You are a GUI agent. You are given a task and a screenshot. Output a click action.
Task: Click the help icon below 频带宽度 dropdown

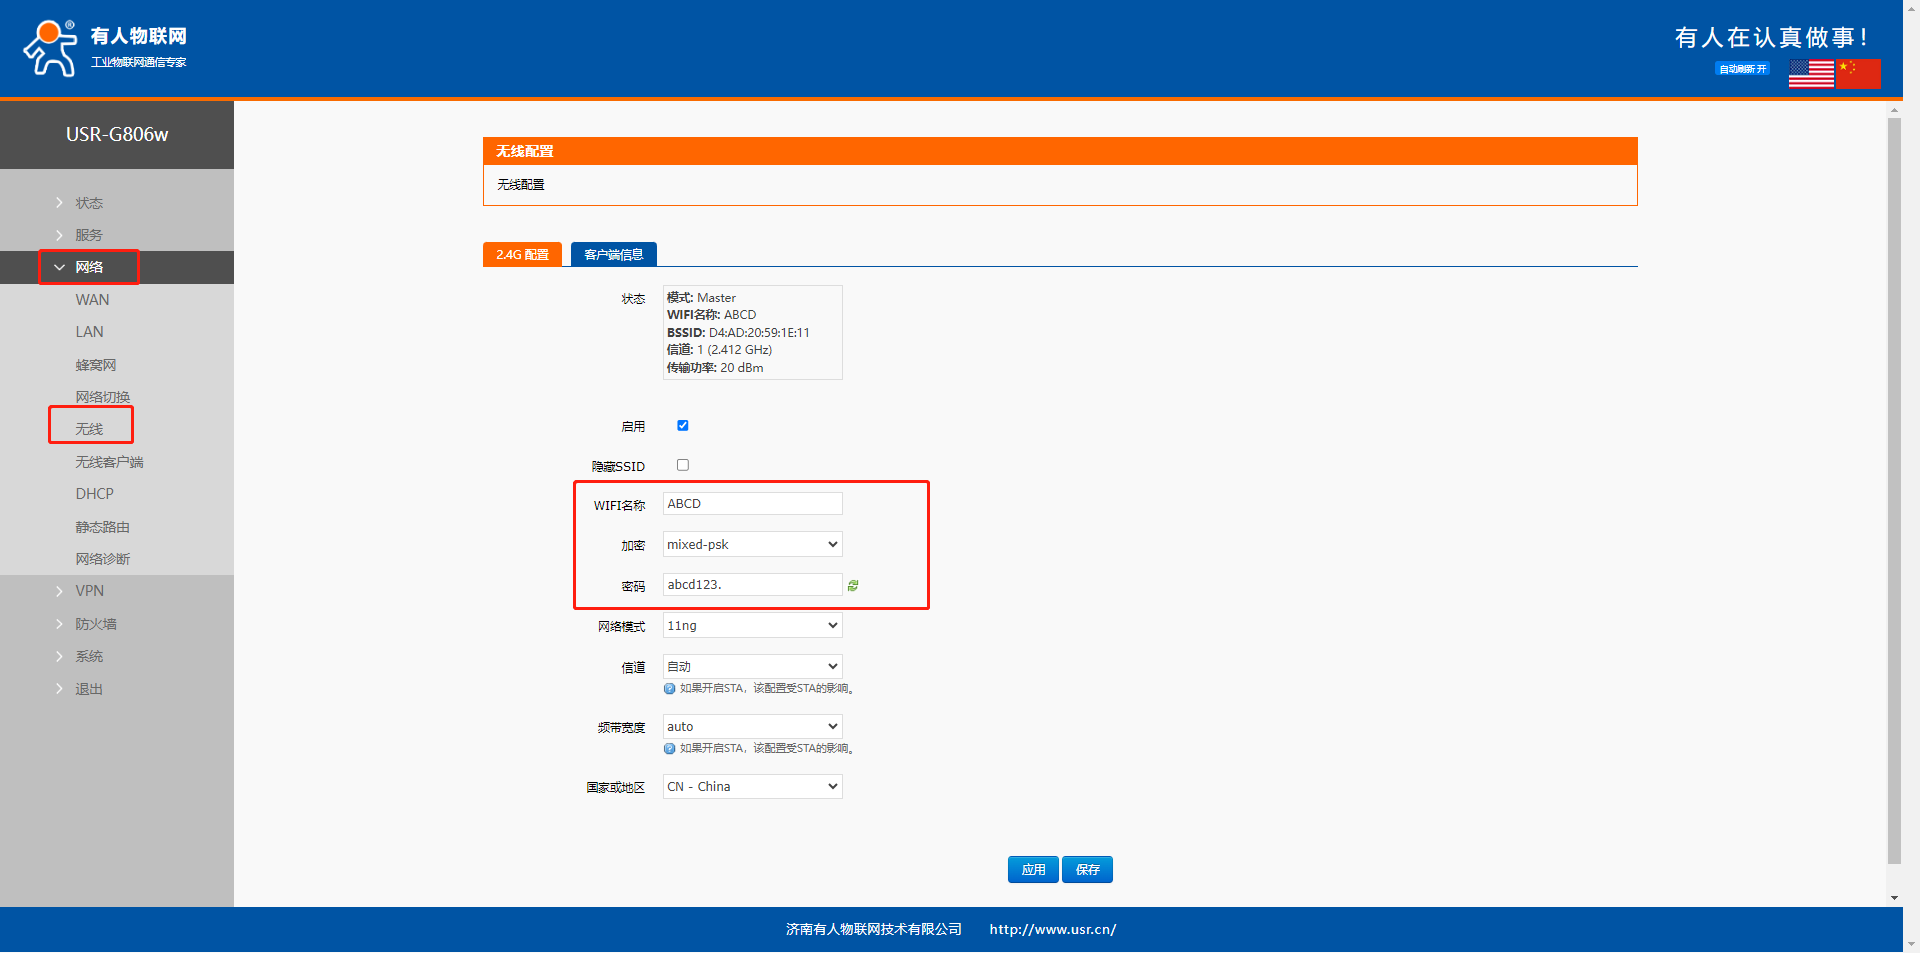[x=669, y=749]
